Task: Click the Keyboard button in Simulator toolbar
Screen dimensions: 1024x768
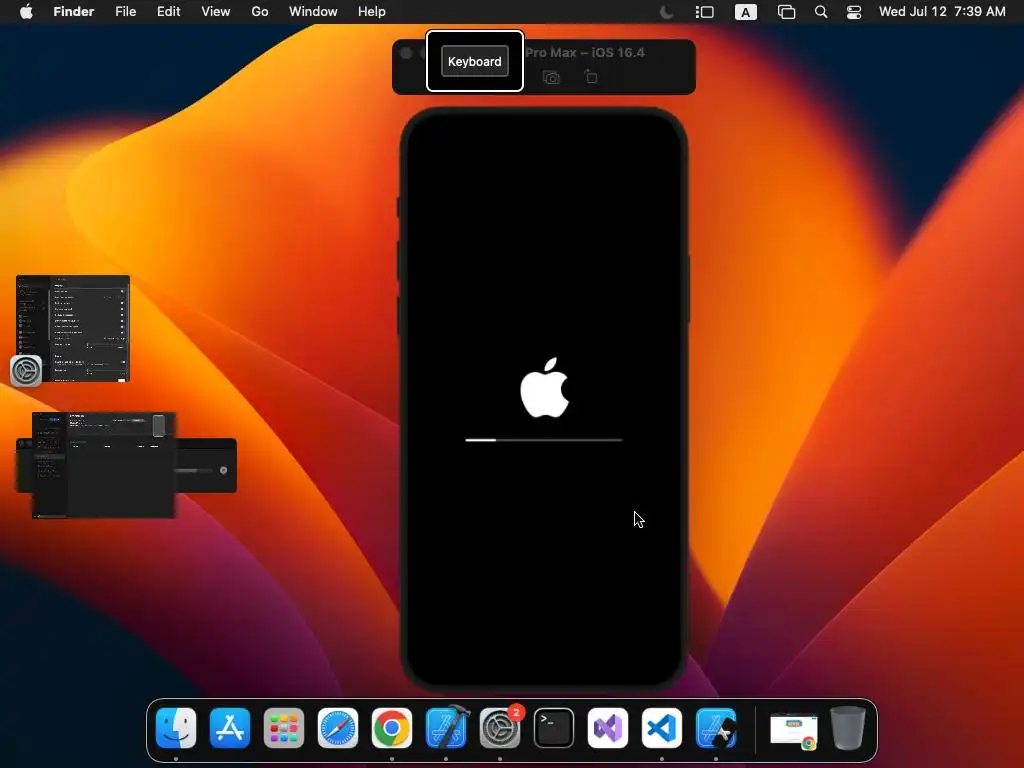Action: [x=474, y=61]
